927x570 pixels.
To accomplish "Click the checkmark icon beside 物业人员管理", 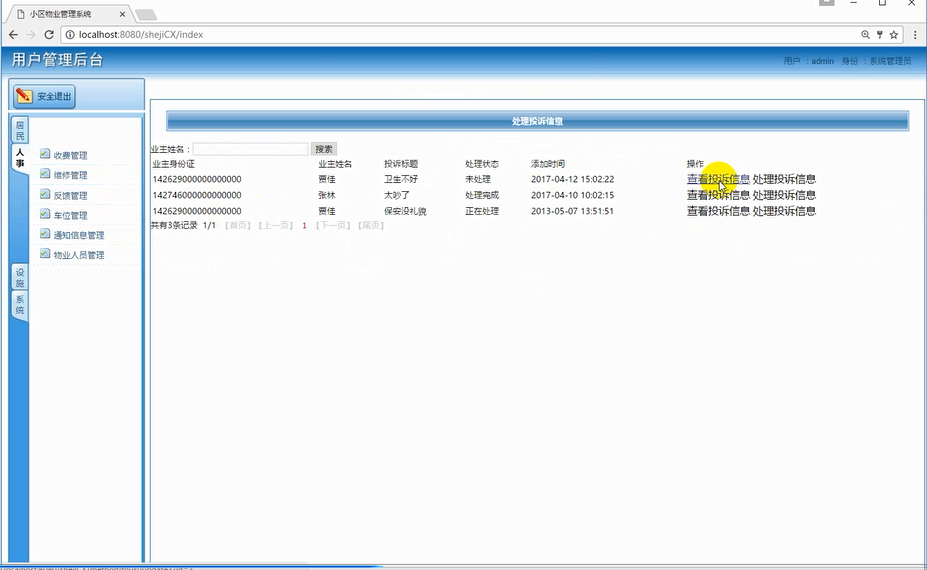I will pyautogui.click(x=45, y=254).
